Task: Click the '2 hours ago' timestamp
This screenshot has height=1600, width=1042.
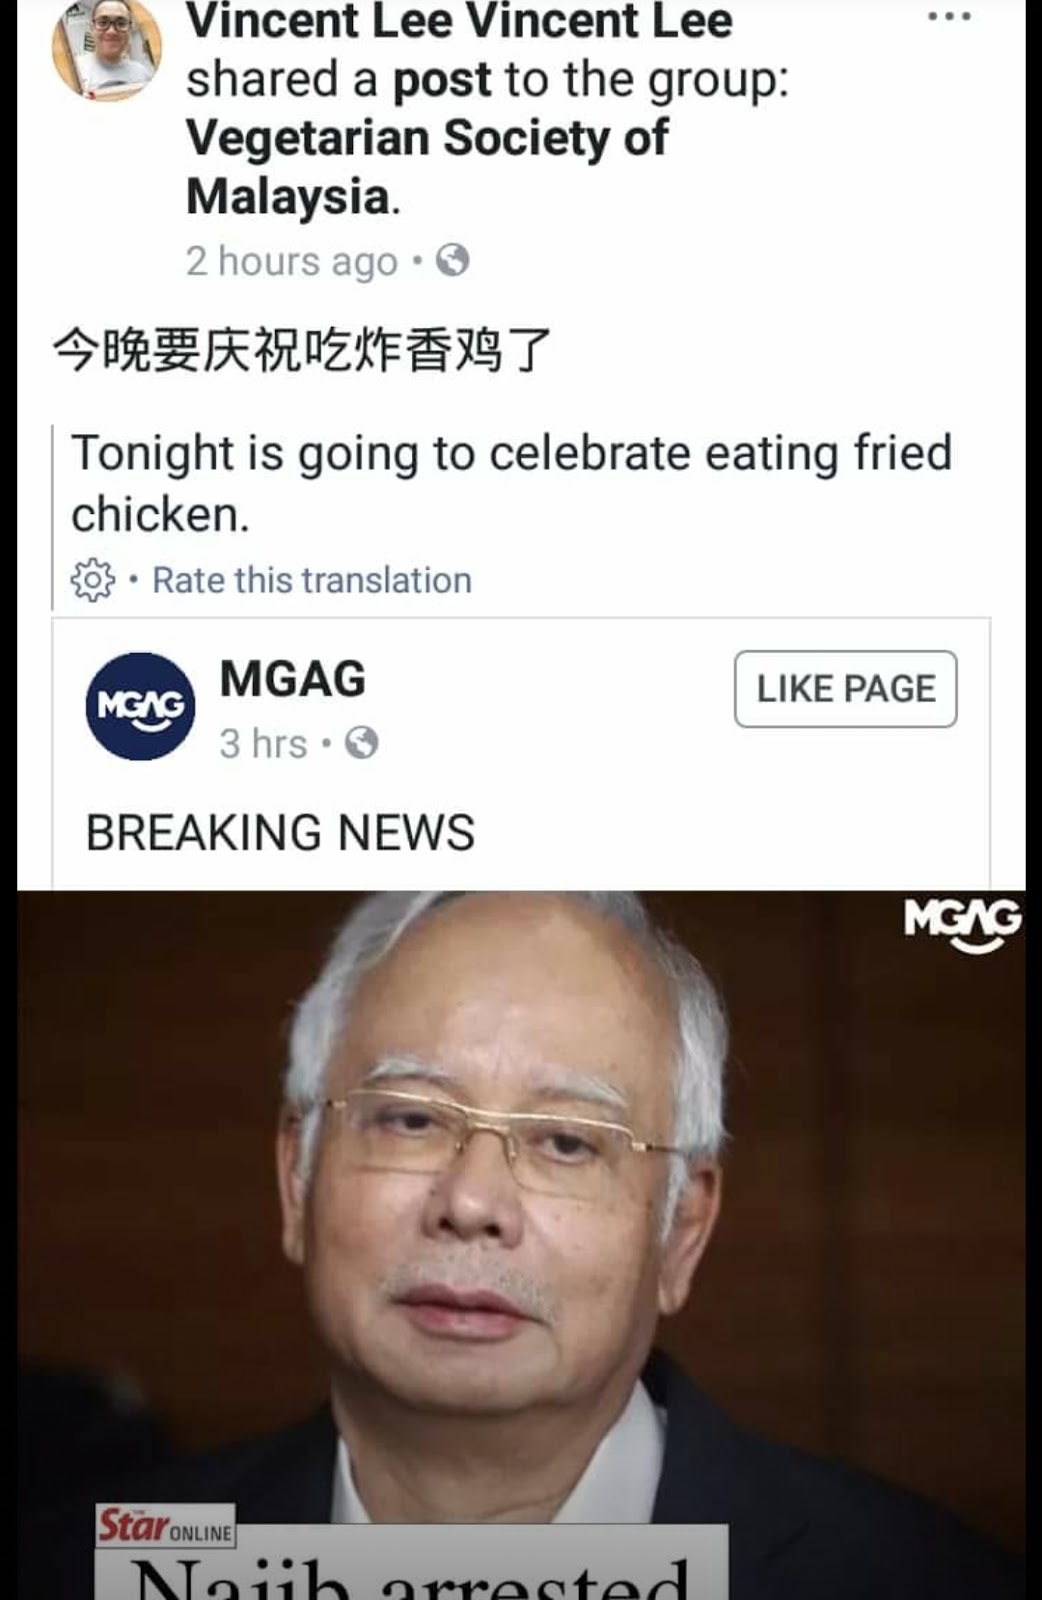Action: tap(292, 261)
